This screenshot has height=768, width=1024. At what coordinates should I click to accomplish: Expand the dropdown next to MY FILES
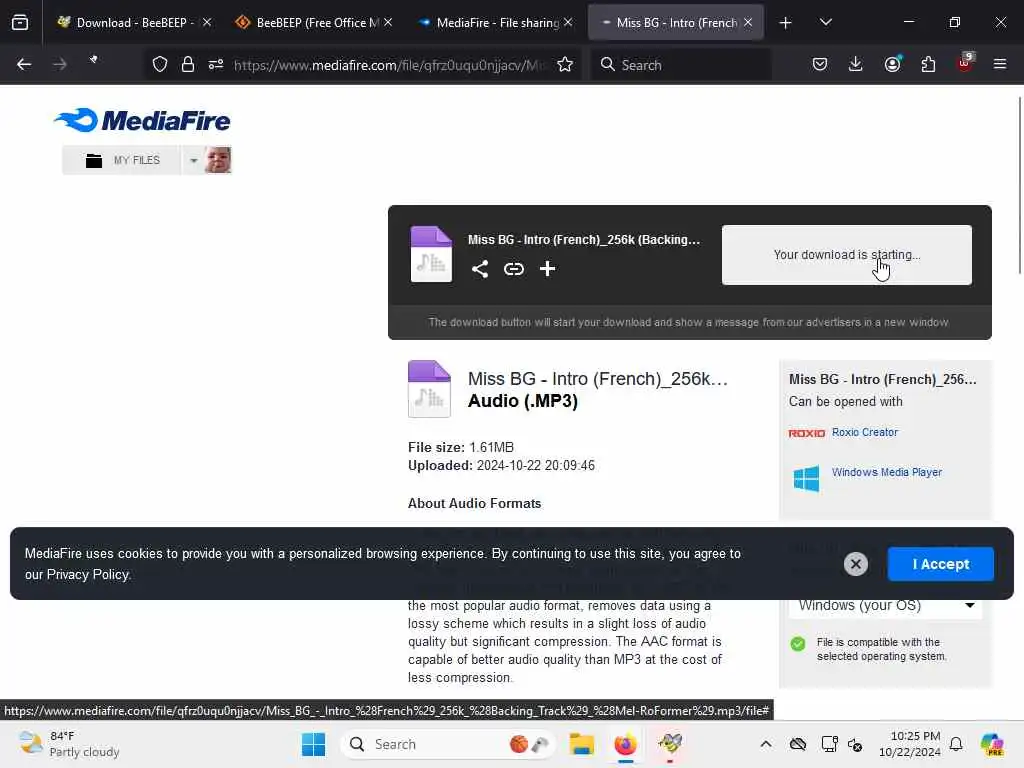click(193, 160)
